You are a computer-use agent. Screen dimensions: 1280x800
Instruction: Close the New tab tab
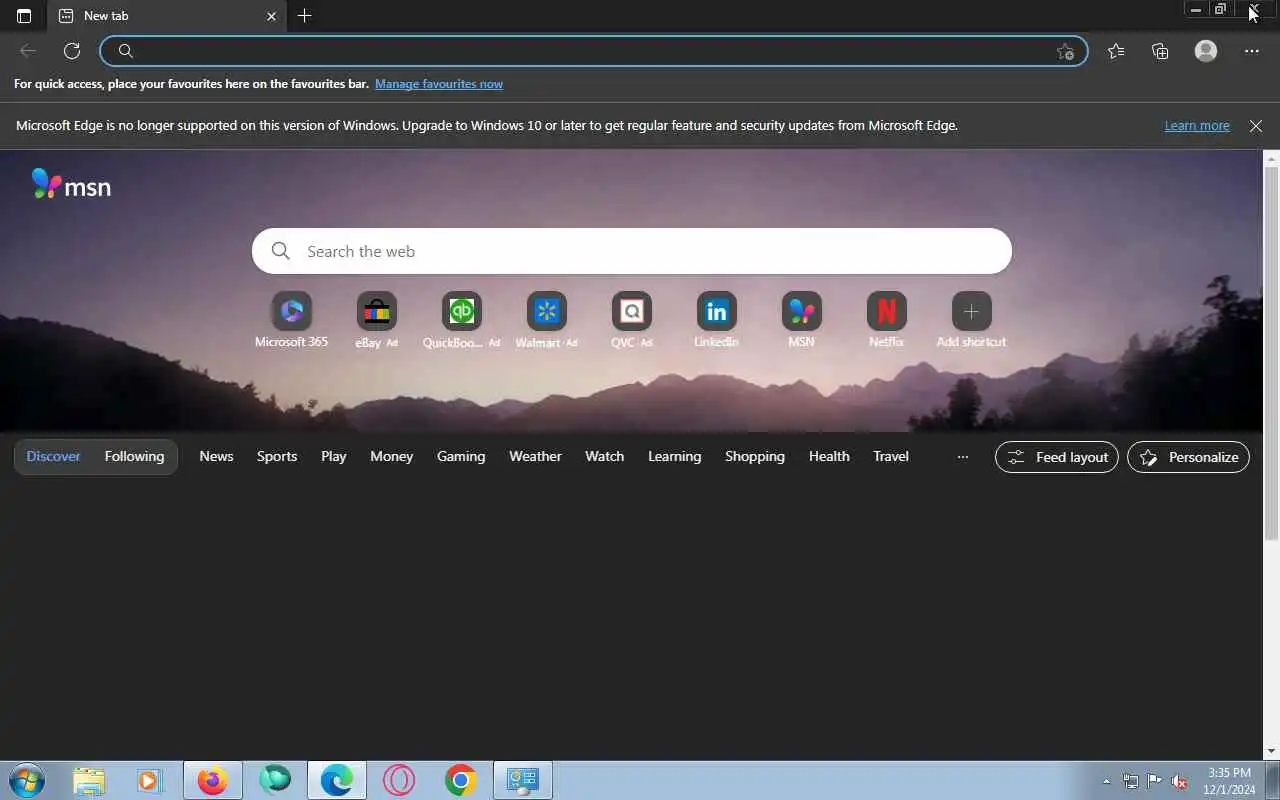pyautogui.click(x=271, y=16)
